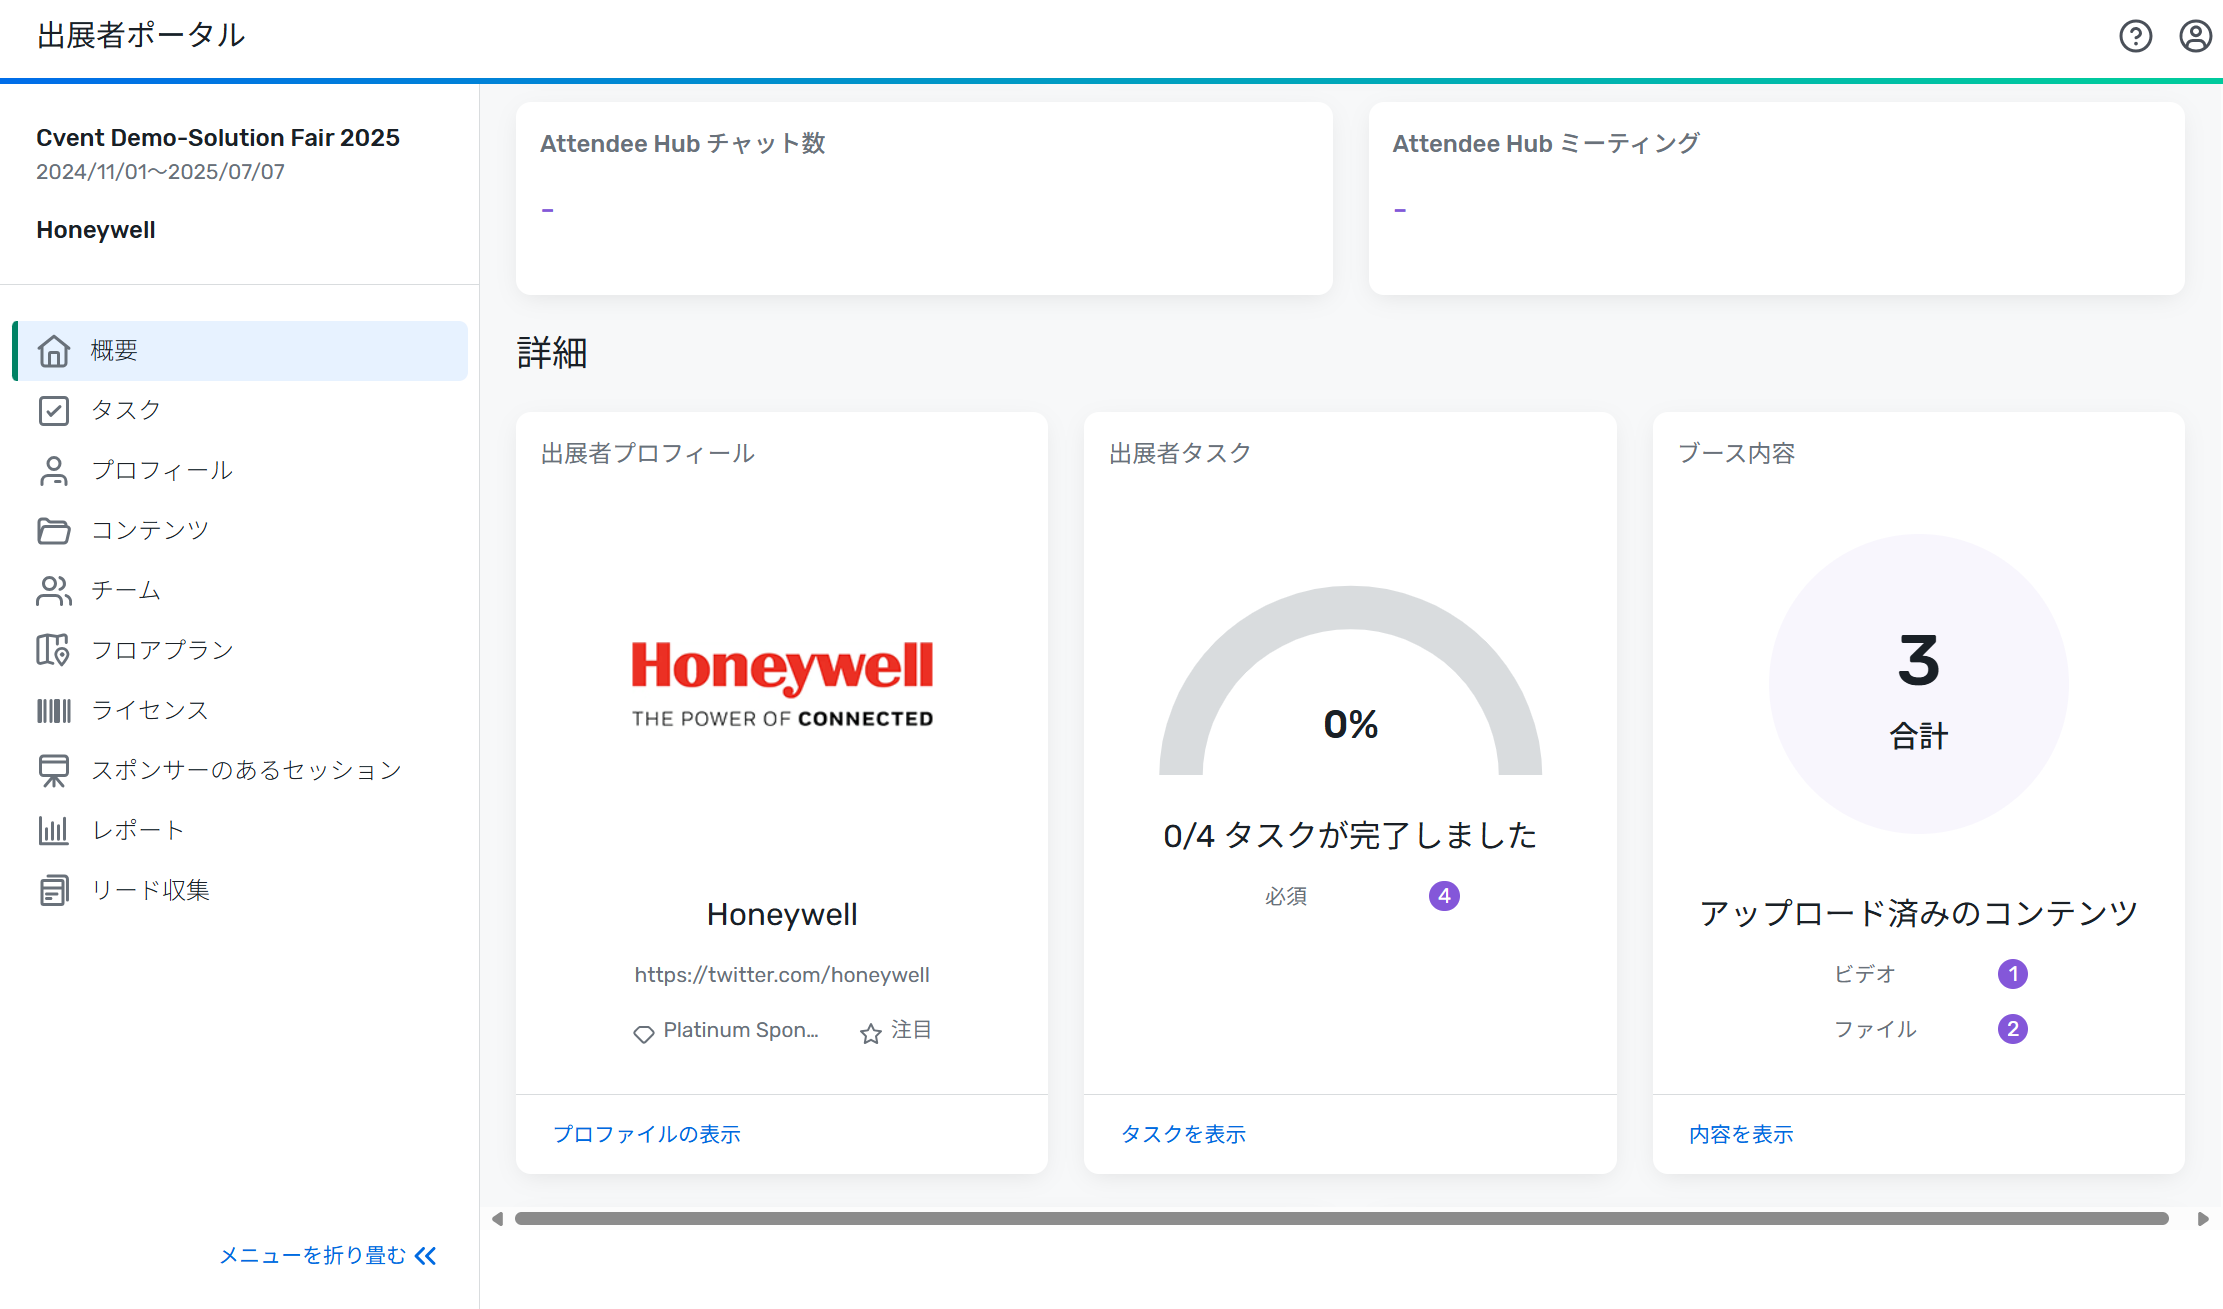Screen dimensions: 2223x1309
Task: Click the barcode icon beside ライセンス
Action: click(x=54, y=711)
